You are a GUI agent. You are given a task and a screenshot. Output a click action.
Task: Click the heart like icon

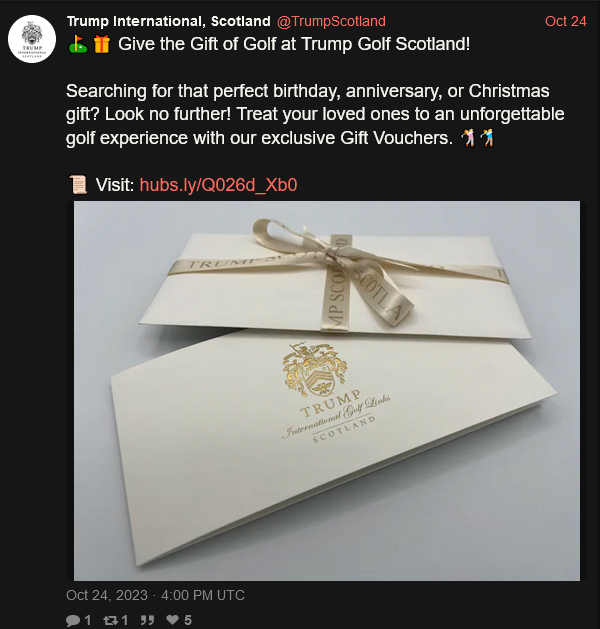pyautogui.click(x=172, y=620)
